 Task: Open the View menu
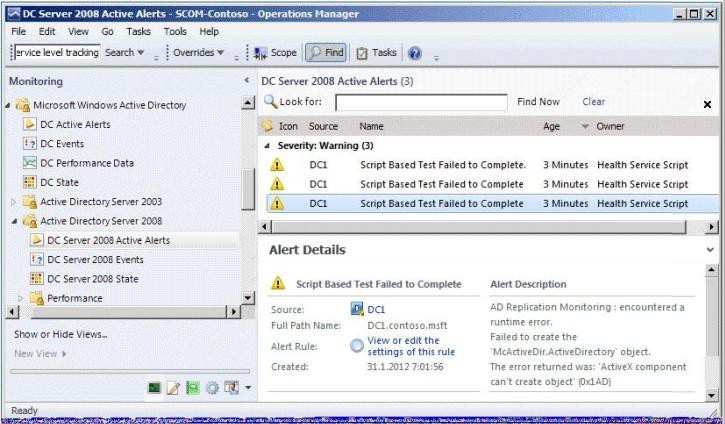pyautogui.click(x=78, y=31)
